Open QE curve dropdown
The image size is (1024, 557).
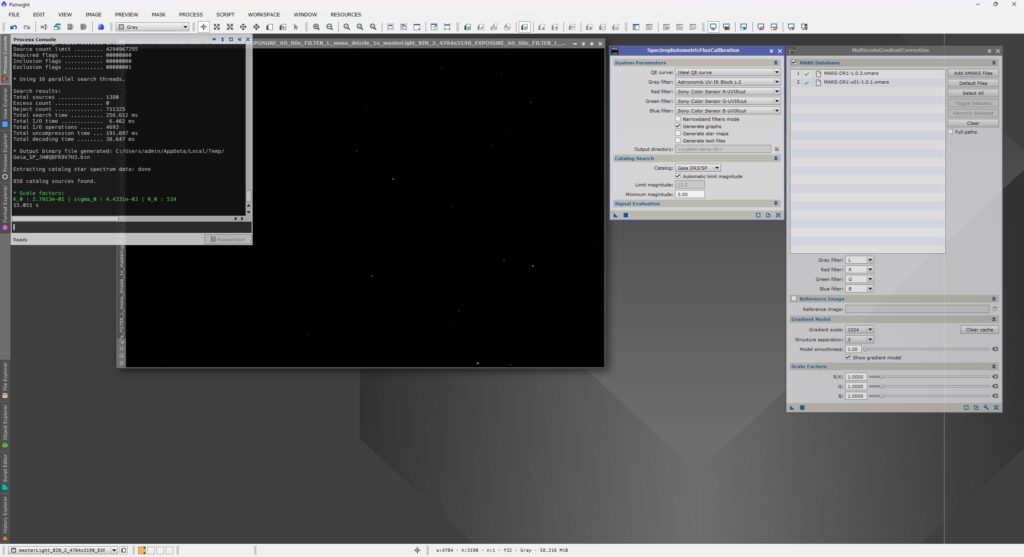point(728,72)
